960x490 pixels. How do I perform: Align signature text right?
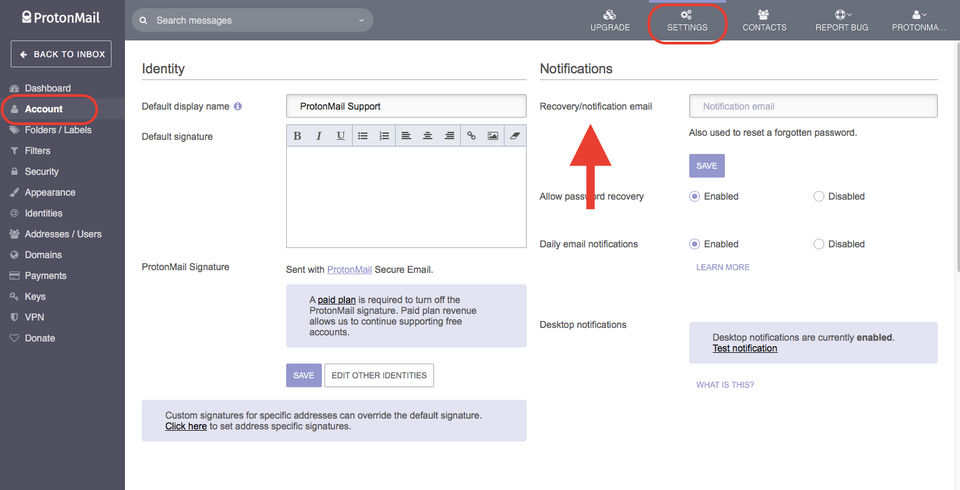449,136
